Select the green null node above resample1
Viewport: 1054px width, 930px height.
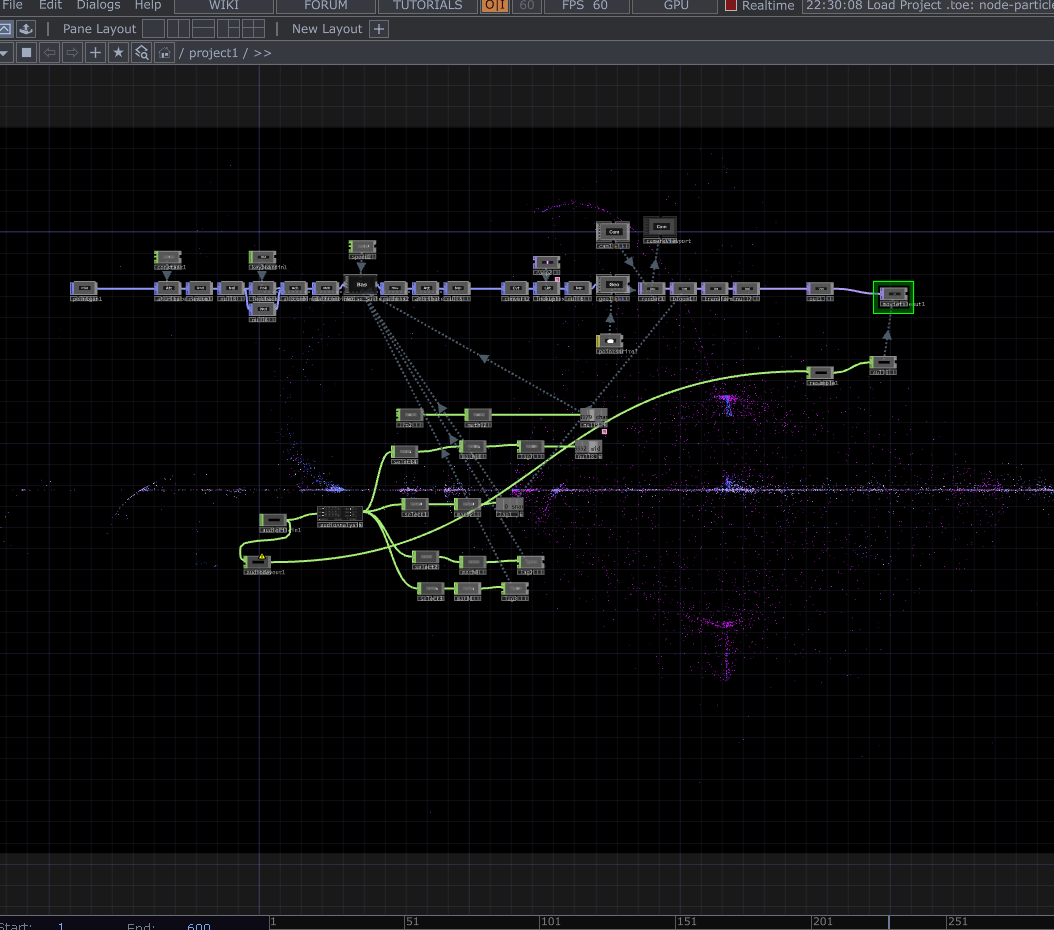(x=883, y=363)
